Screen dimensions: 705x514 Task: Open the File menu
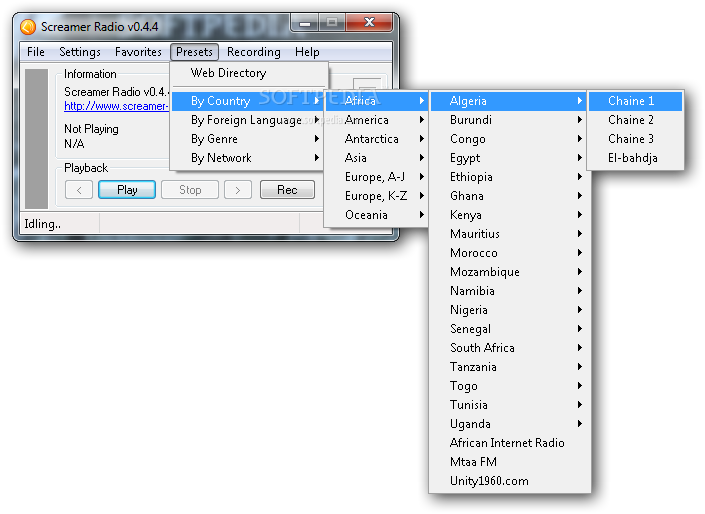pyautogui.click(x=36, y=52)
